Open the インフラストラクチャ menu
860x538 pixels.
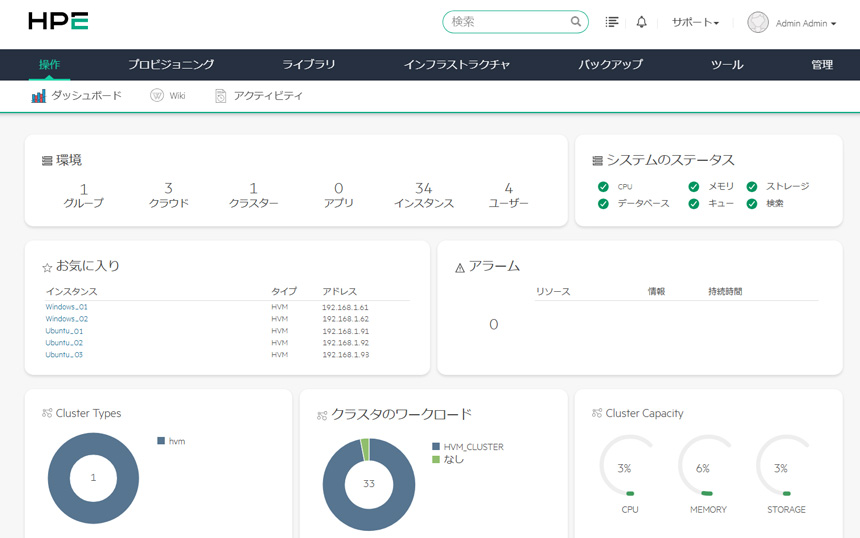click(457, 65)
